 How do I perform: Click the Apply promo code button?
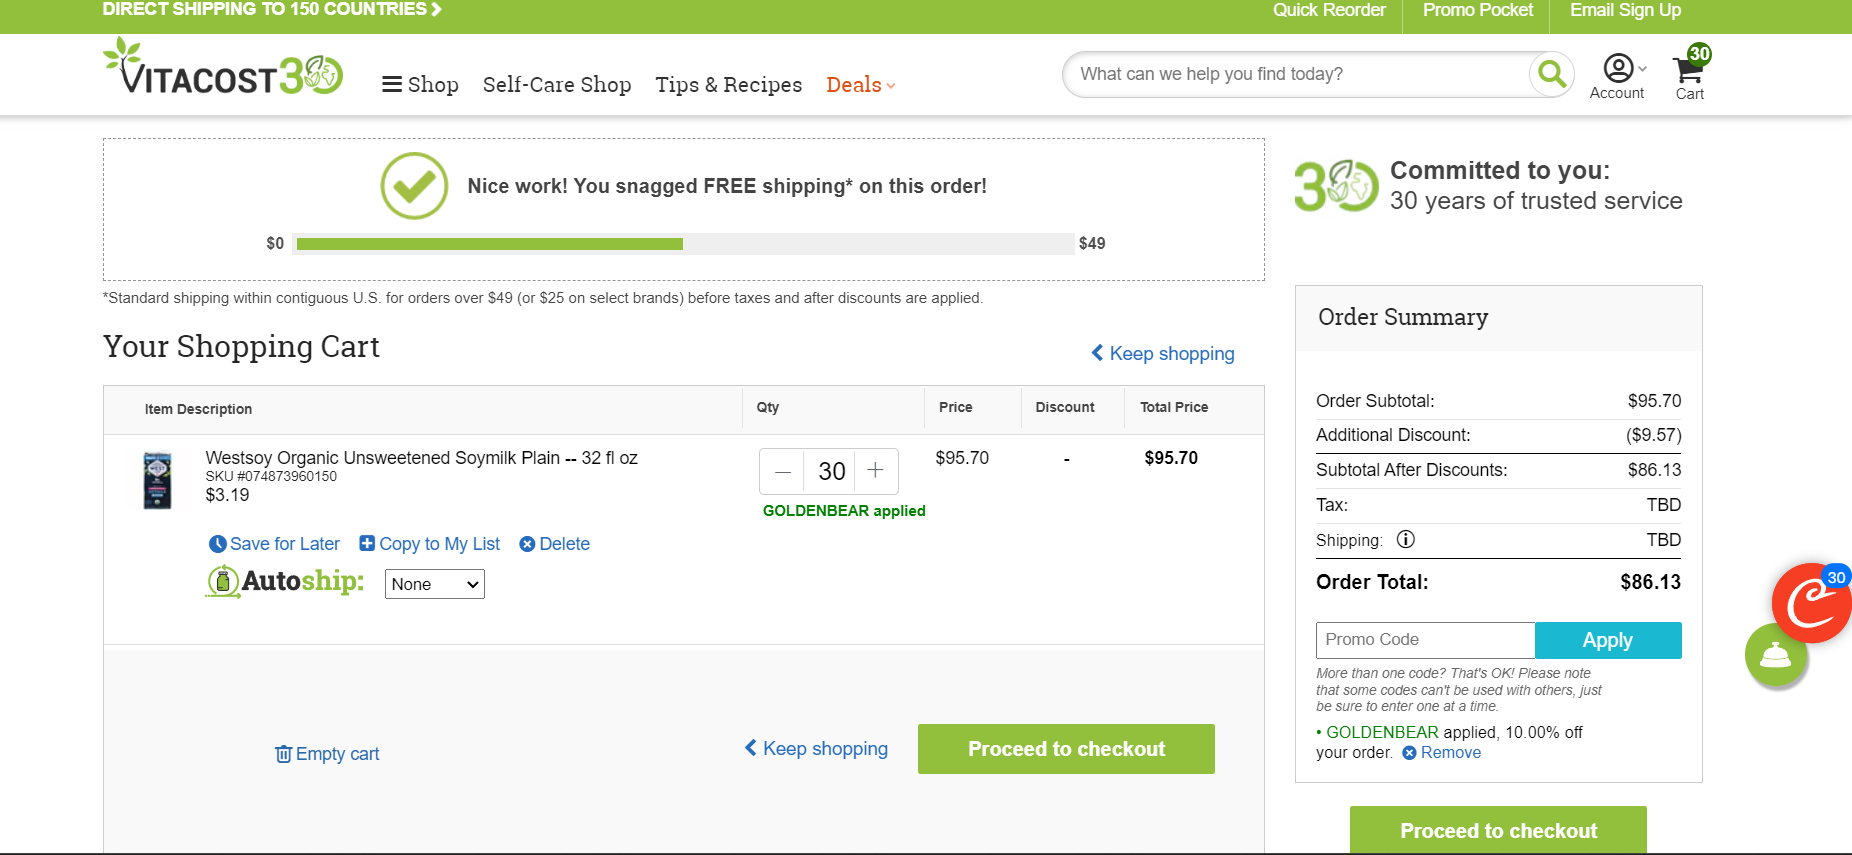coord(1608,640)
